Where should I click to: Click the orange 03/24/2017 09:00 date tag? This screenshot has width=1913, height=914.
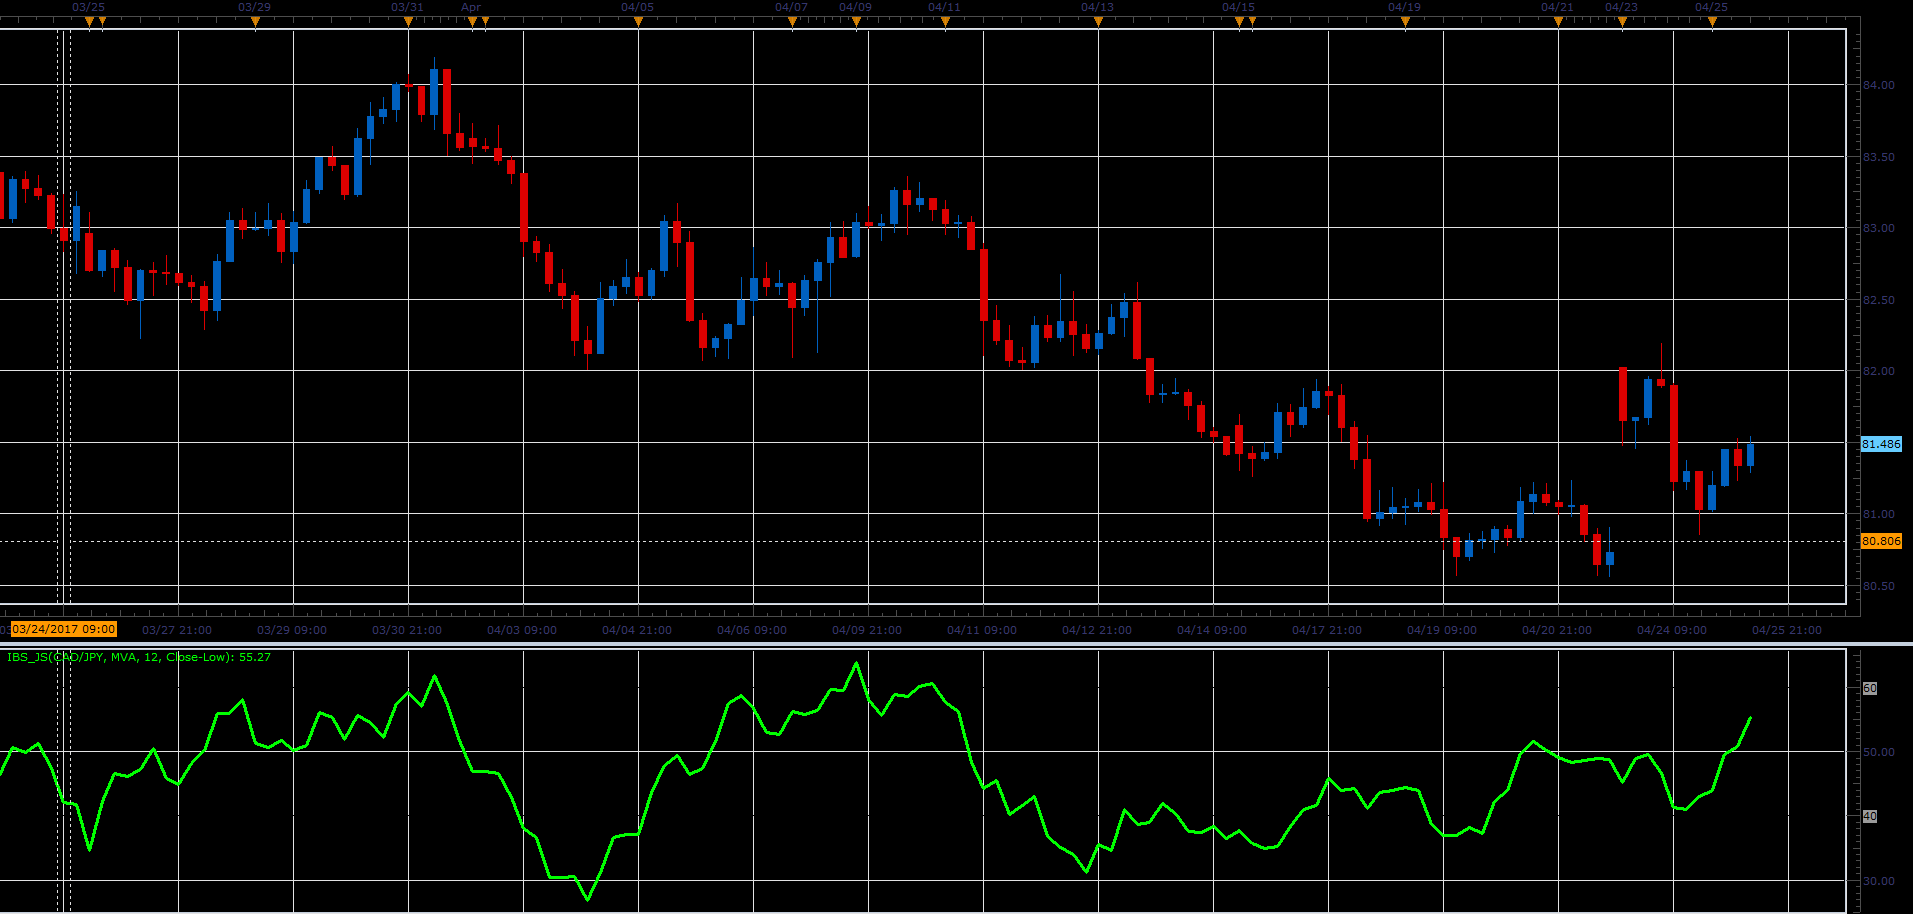64,629
